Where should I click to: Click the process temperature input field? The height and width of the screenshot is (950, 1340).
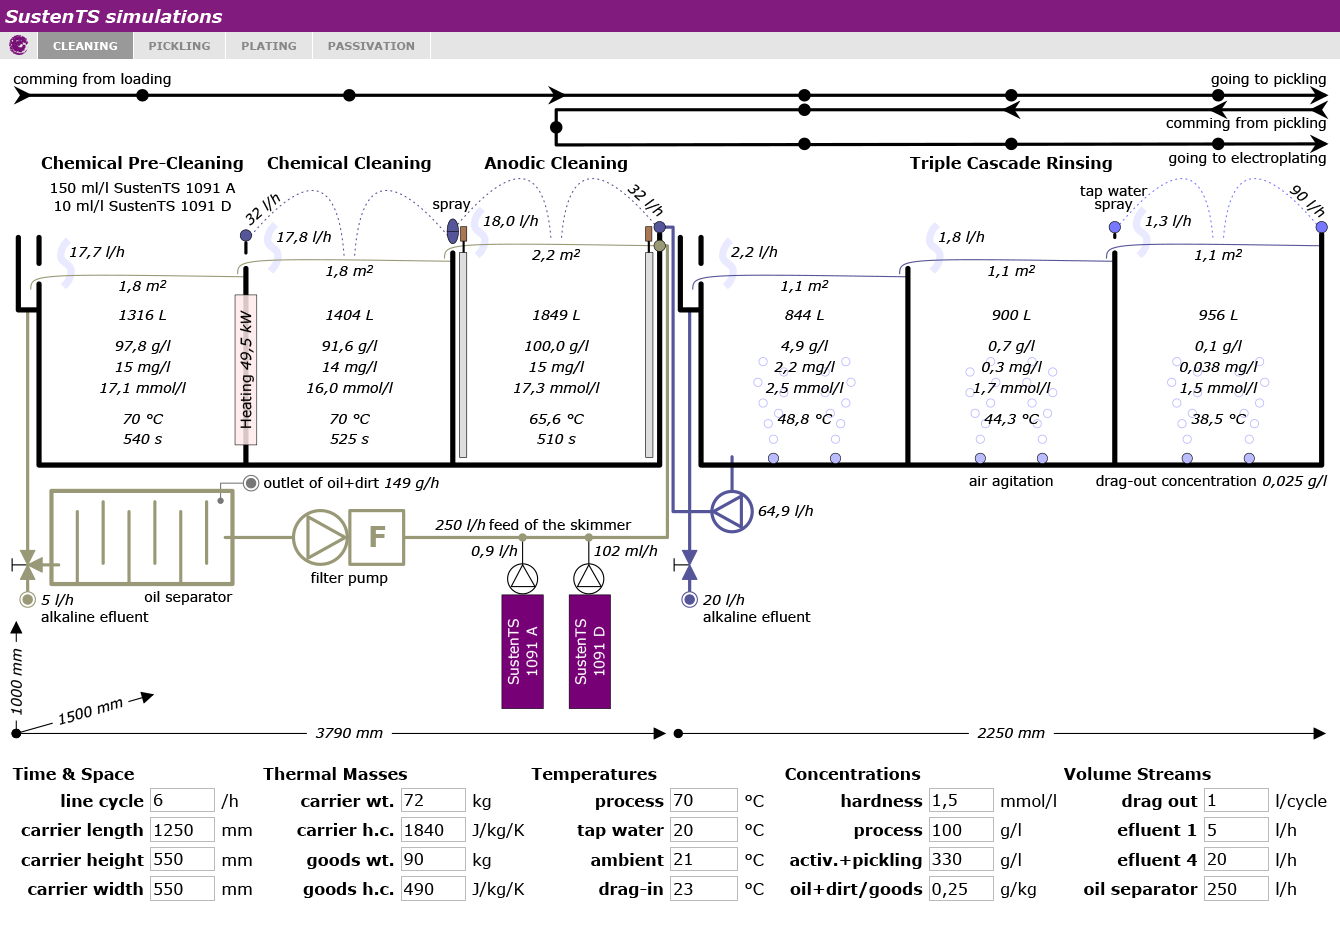tap(704, 800)
